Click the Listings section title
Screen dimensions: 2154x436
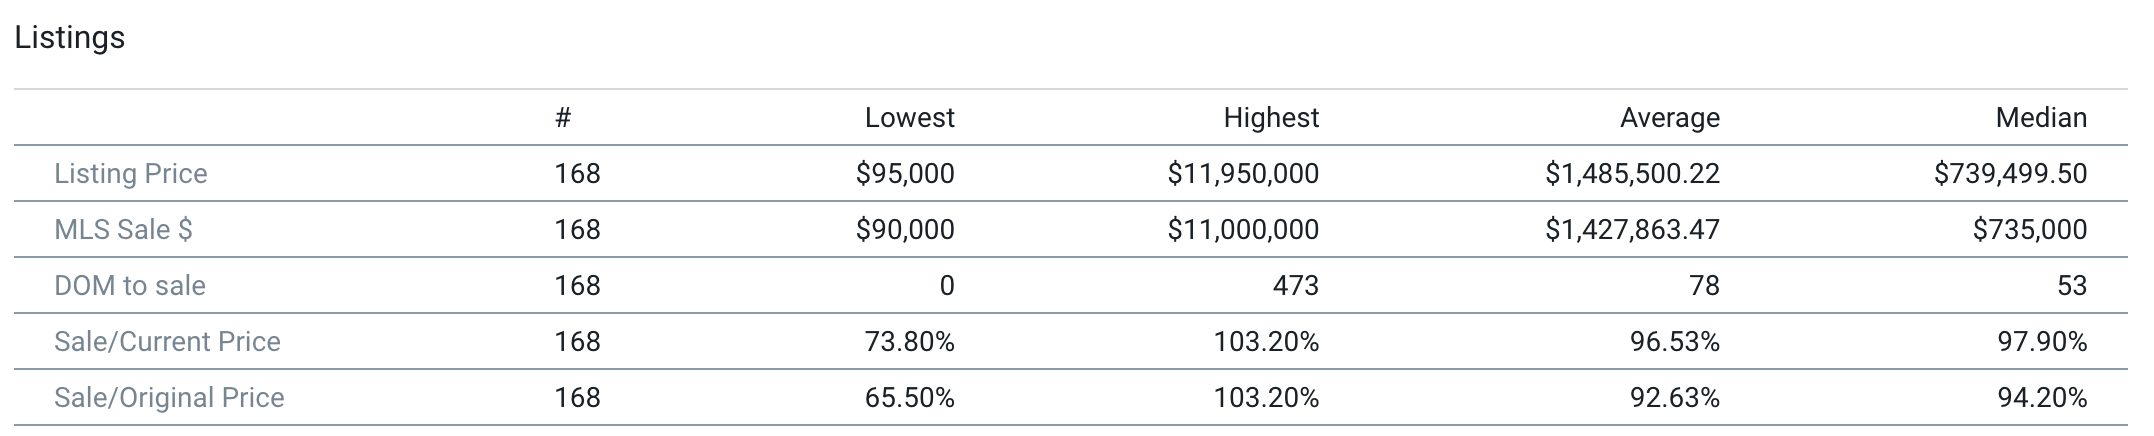click(x=69, y=38)
